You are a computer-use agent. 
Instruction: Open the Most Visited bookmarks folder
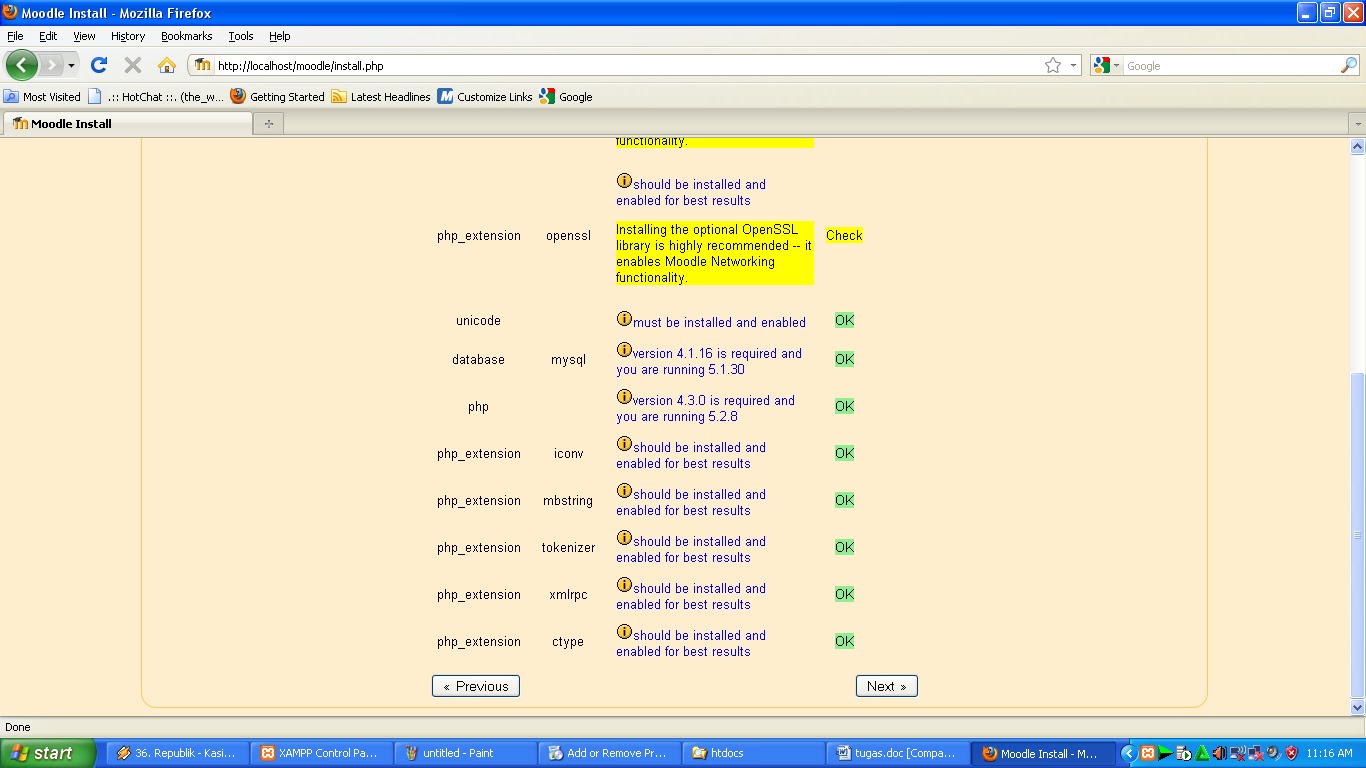42,97
